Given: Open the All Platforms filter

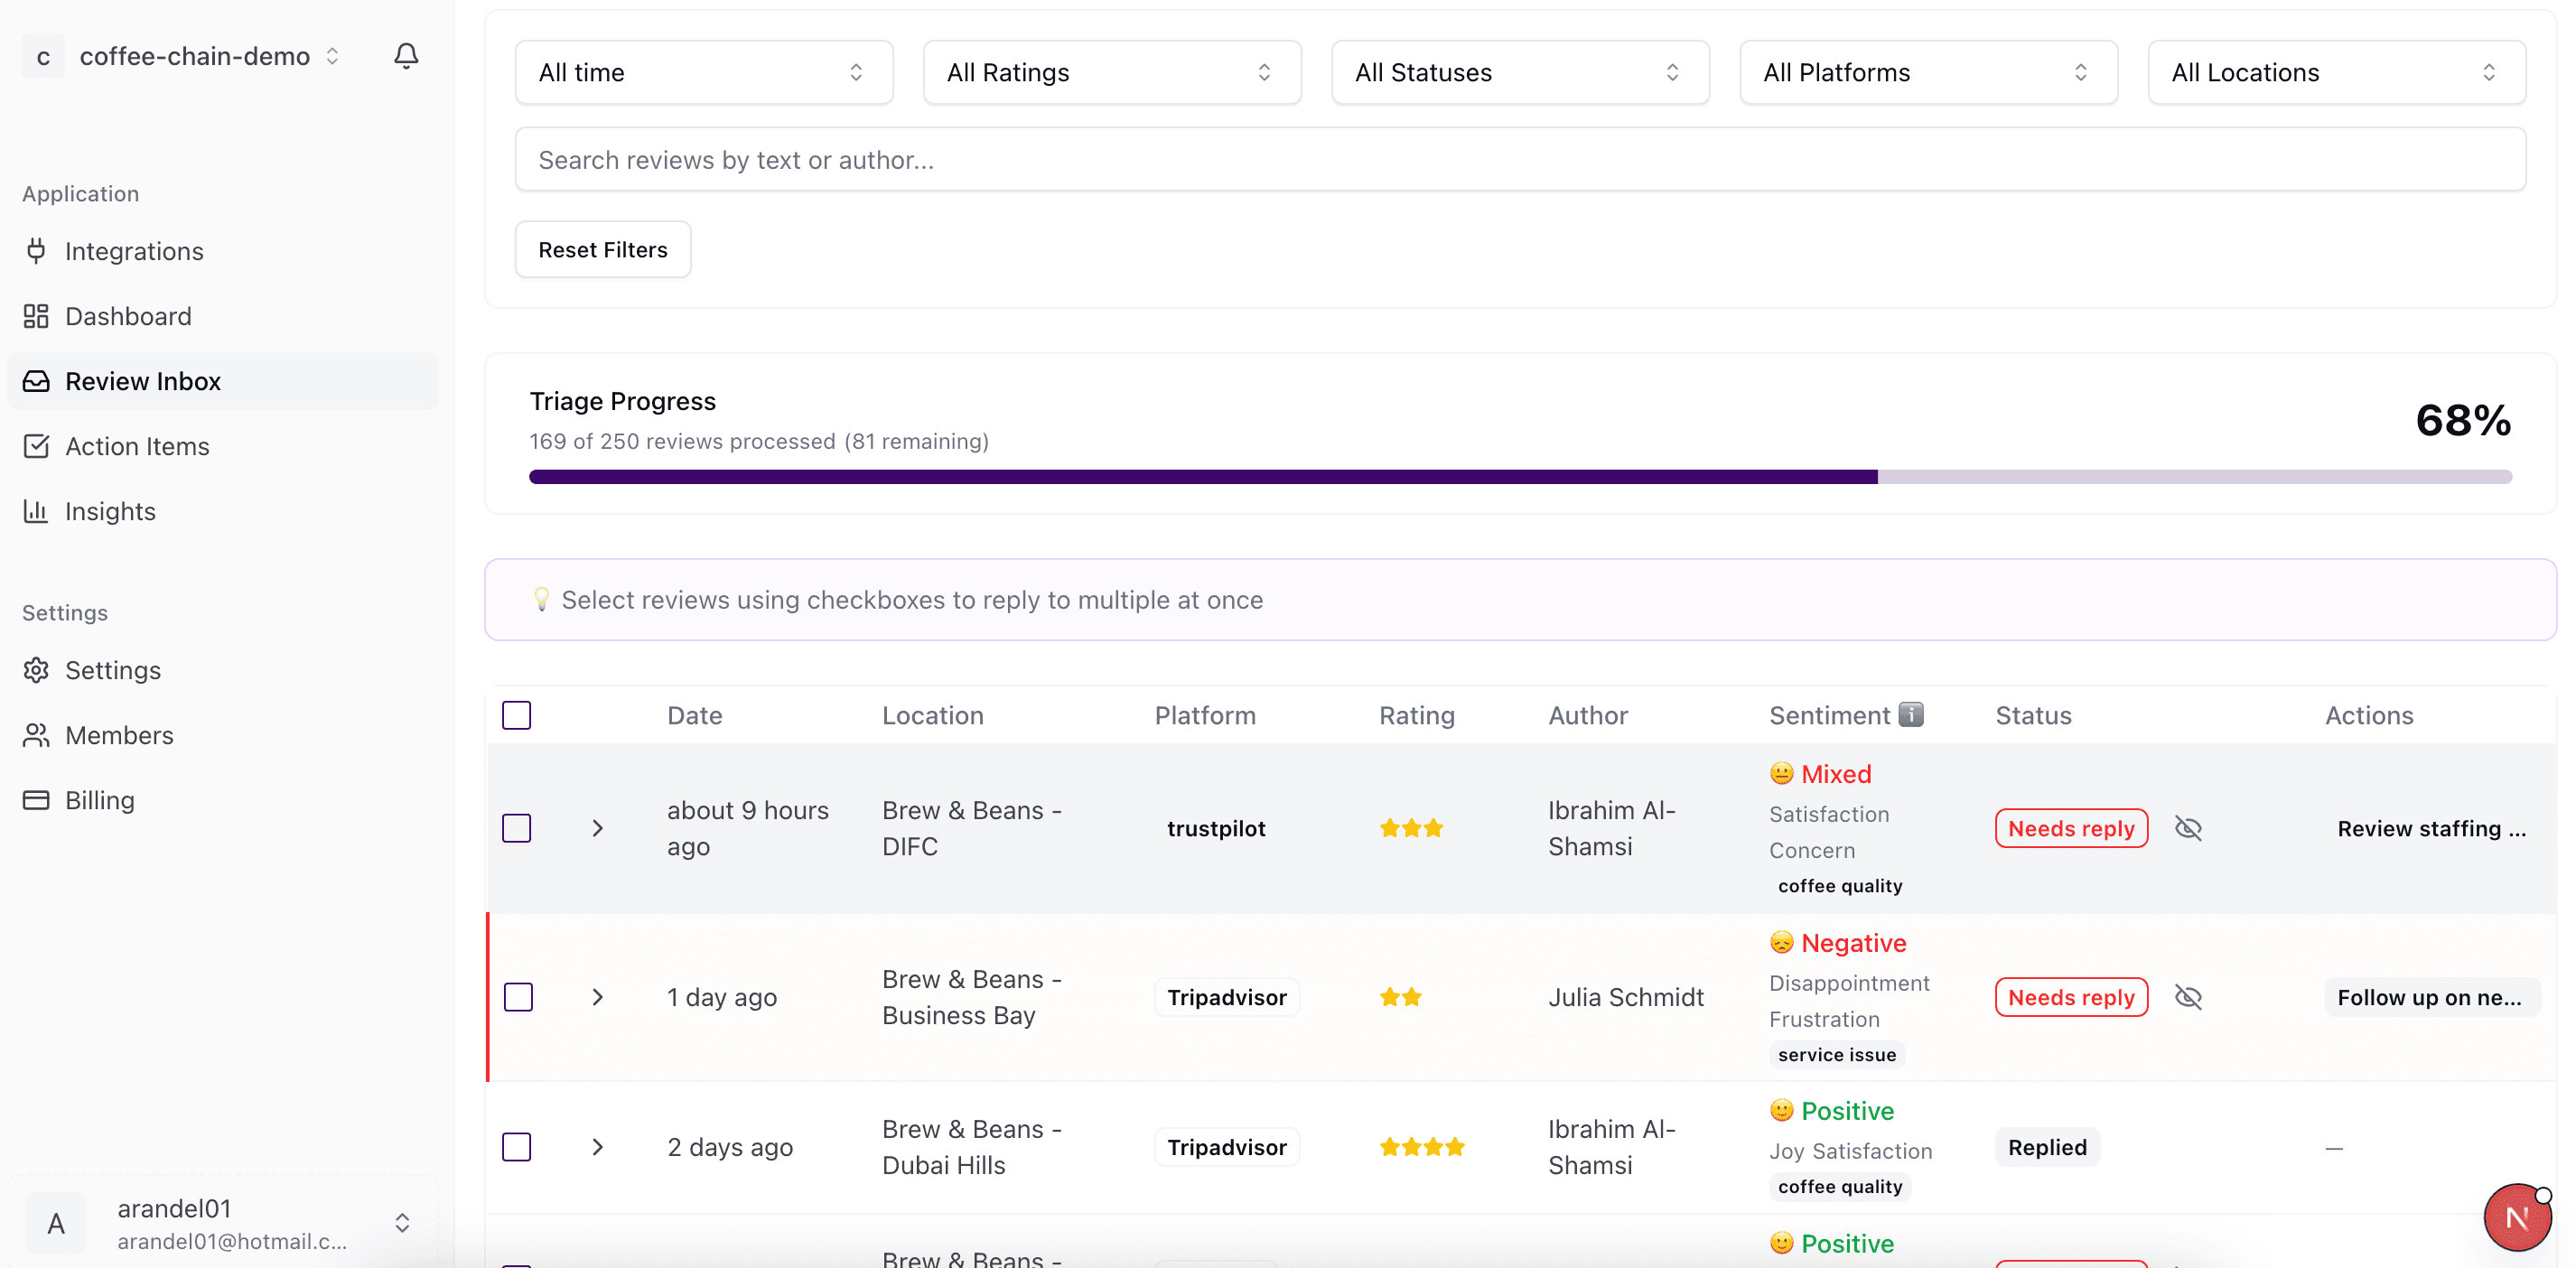Looking at the screenshot, I should point(1927,72).
